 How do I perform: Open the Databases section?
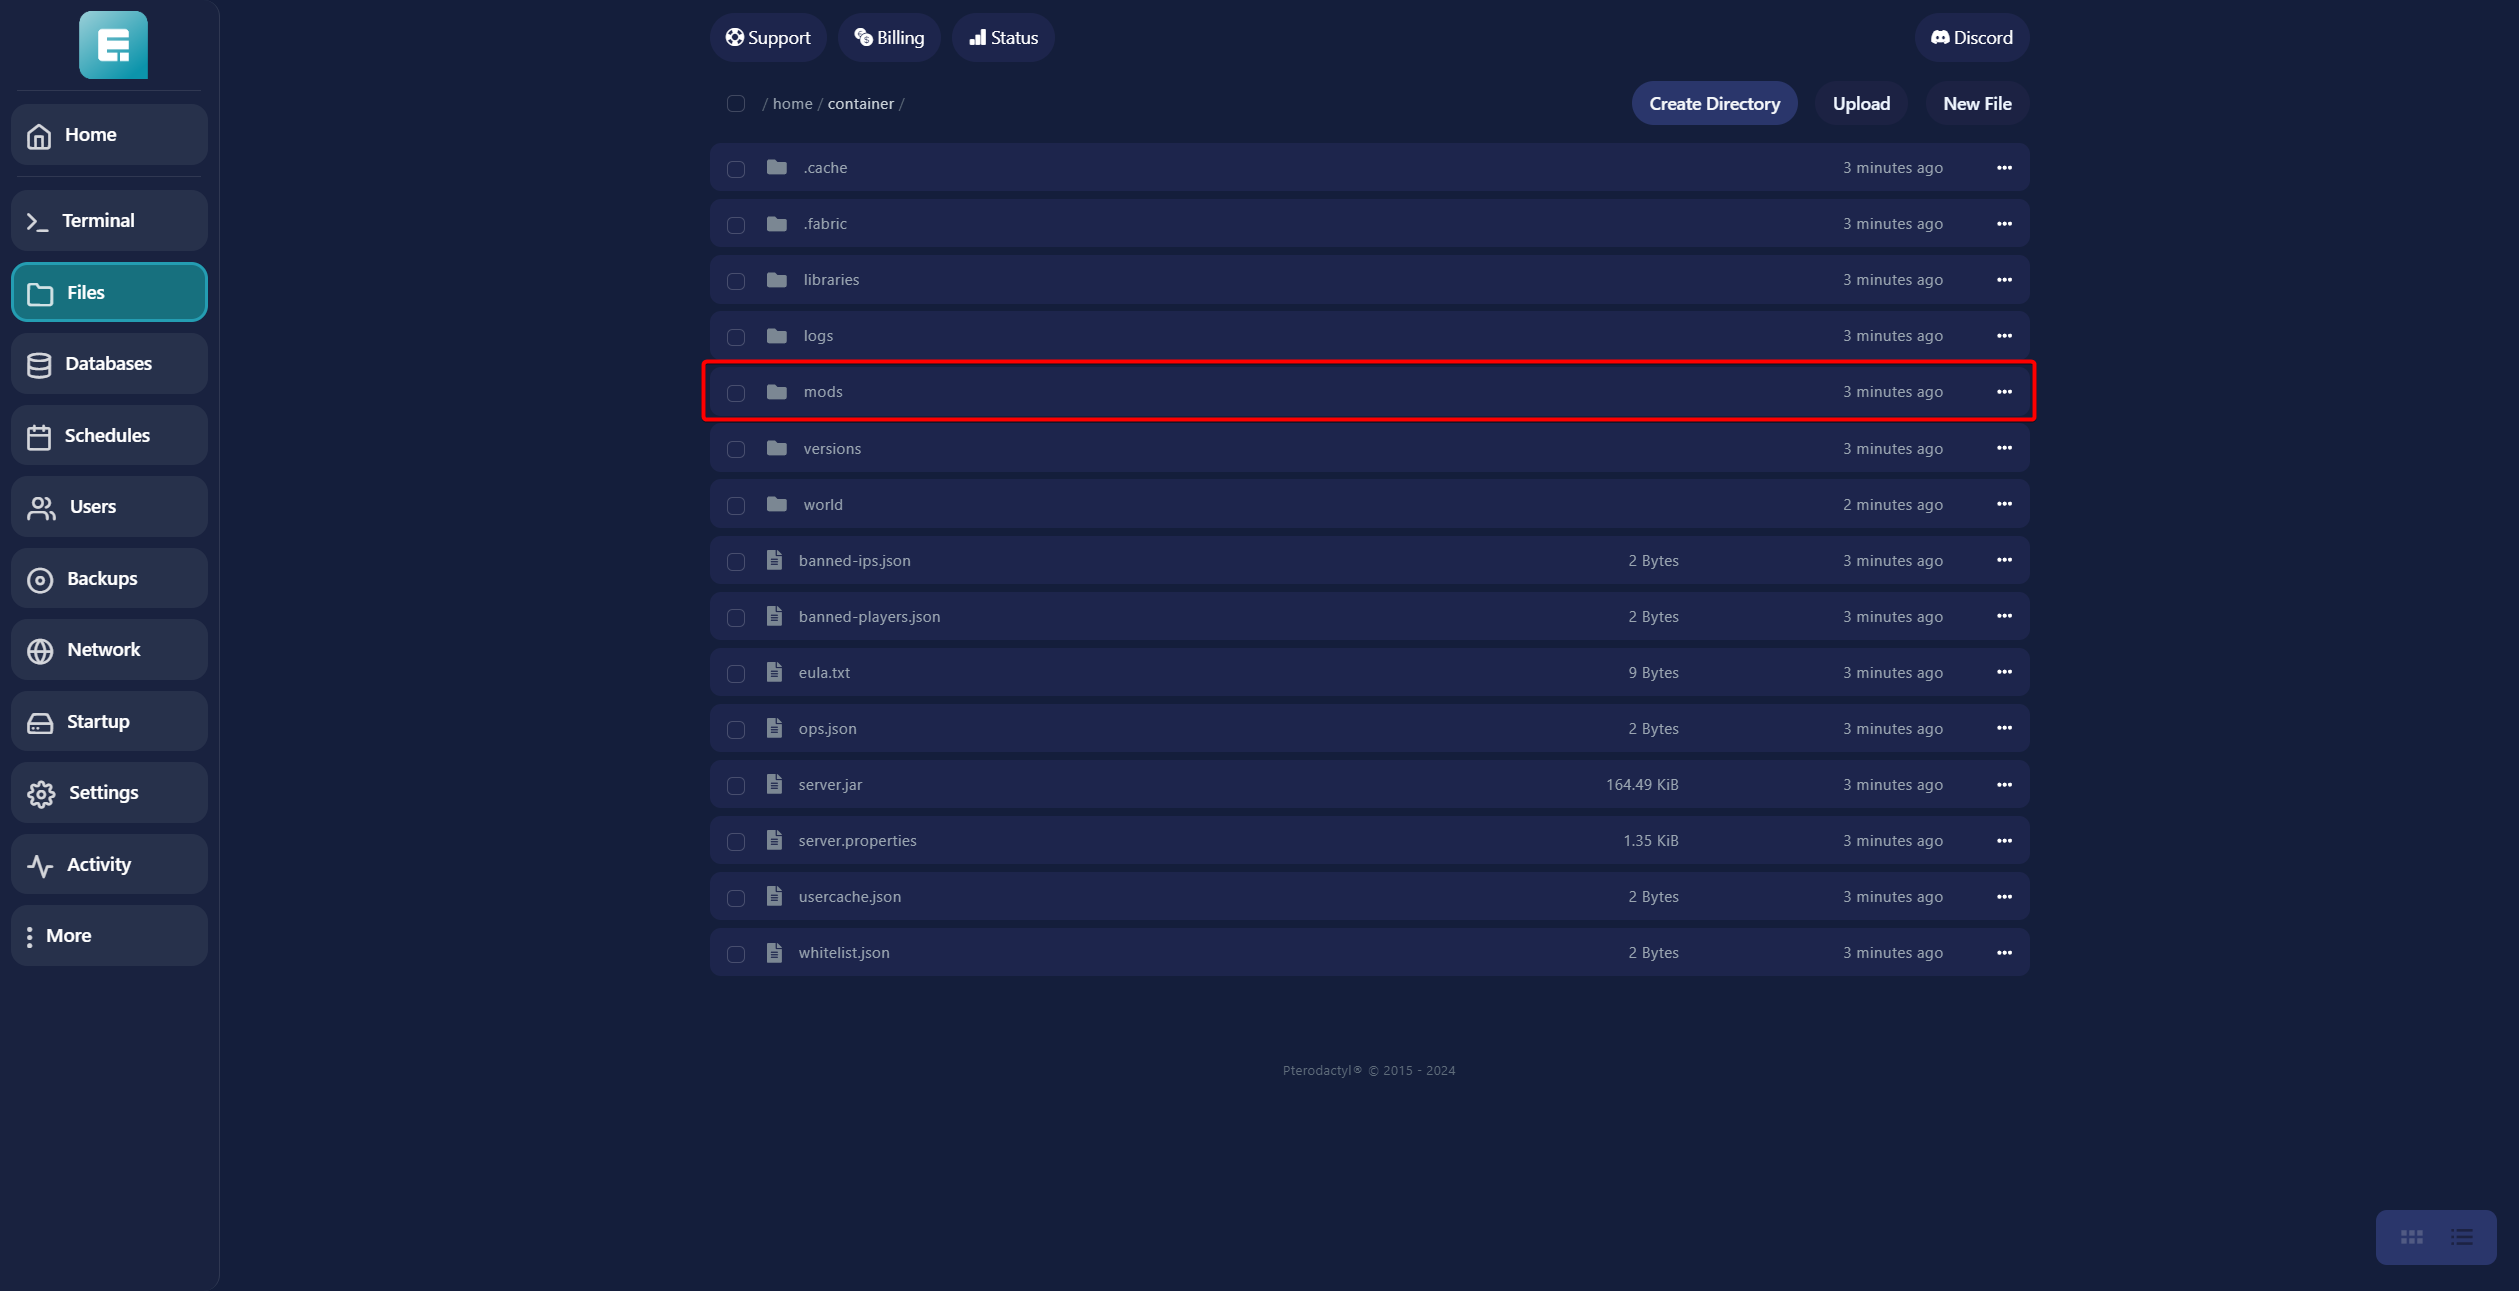(109, 364)
